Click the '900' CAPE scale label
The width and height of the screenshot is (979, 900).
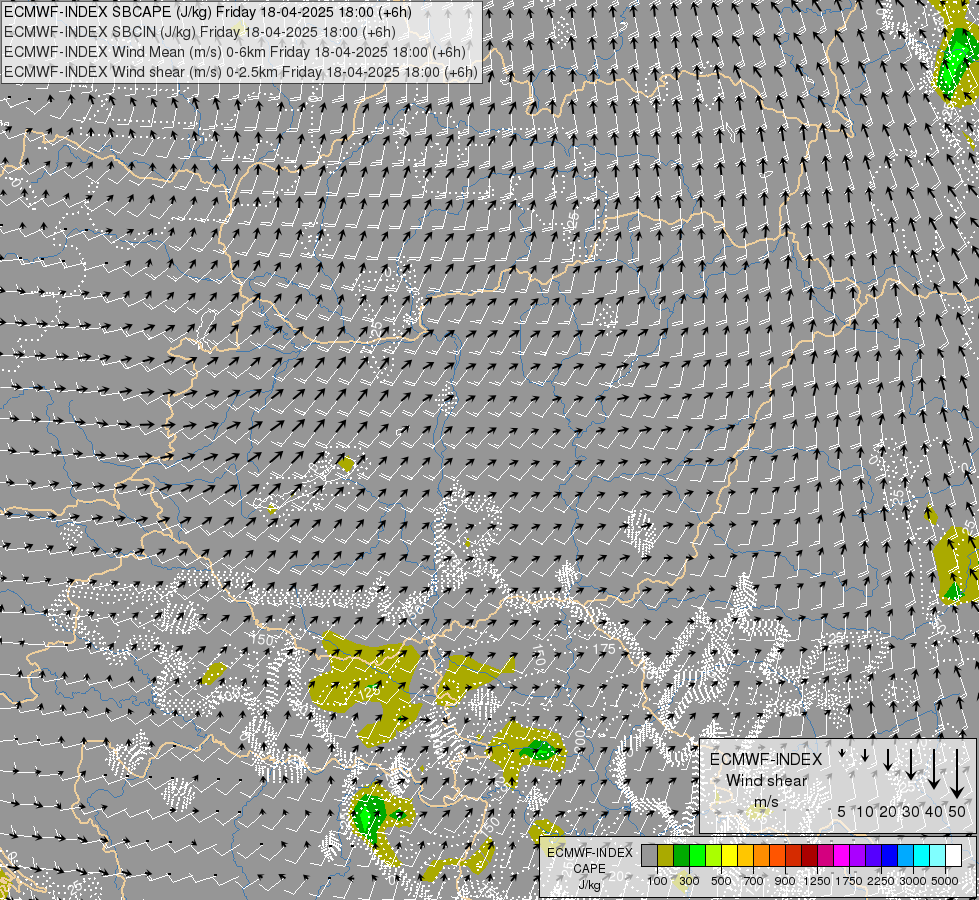click(x=785, y=881)
